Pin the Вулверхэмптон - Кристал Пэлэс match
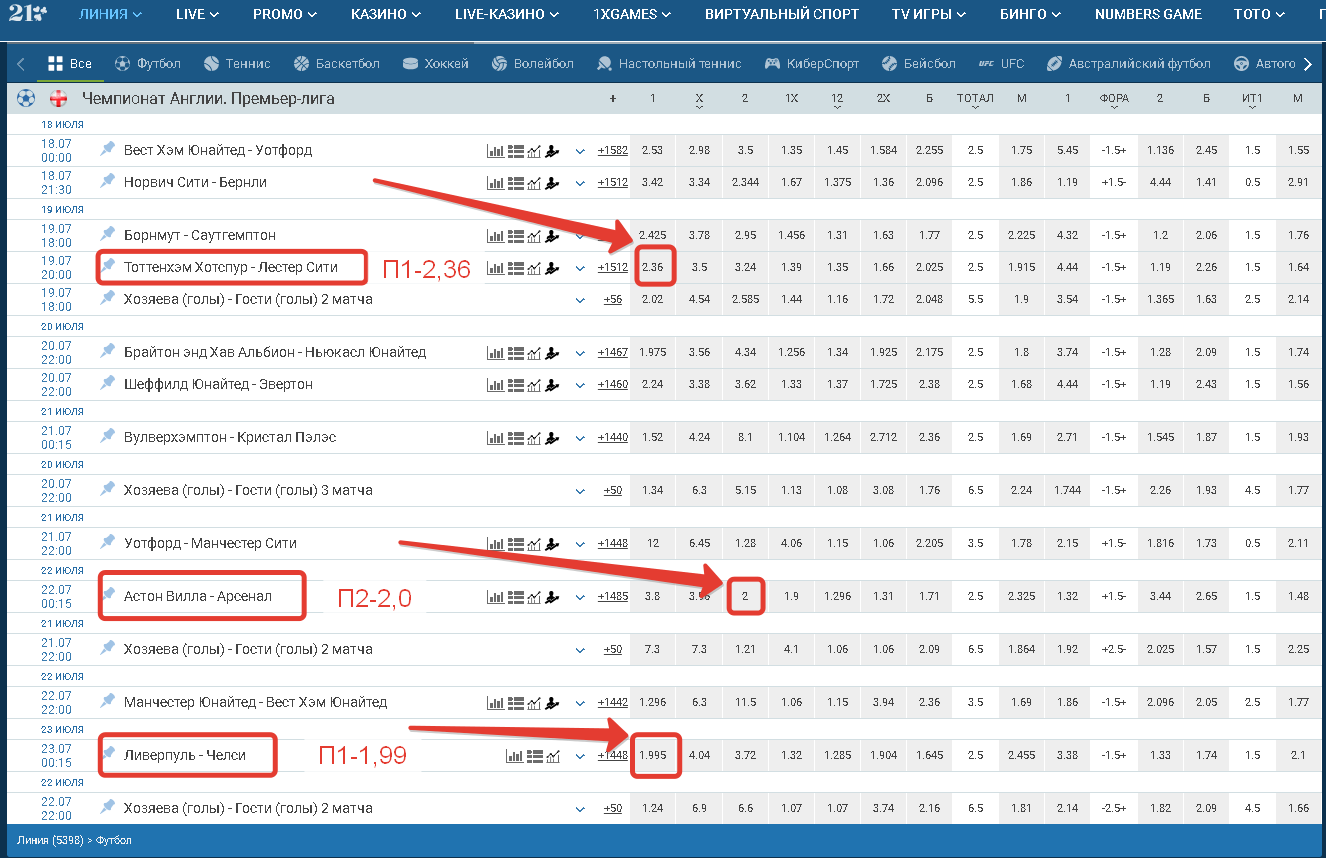 pos(108,436)
